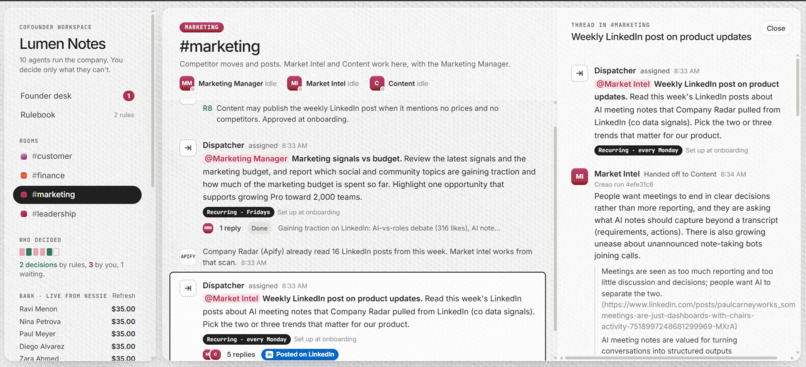Click @Market Intel mention in the thread panel
Screen dimensions: 806x367
pos(623,84)
